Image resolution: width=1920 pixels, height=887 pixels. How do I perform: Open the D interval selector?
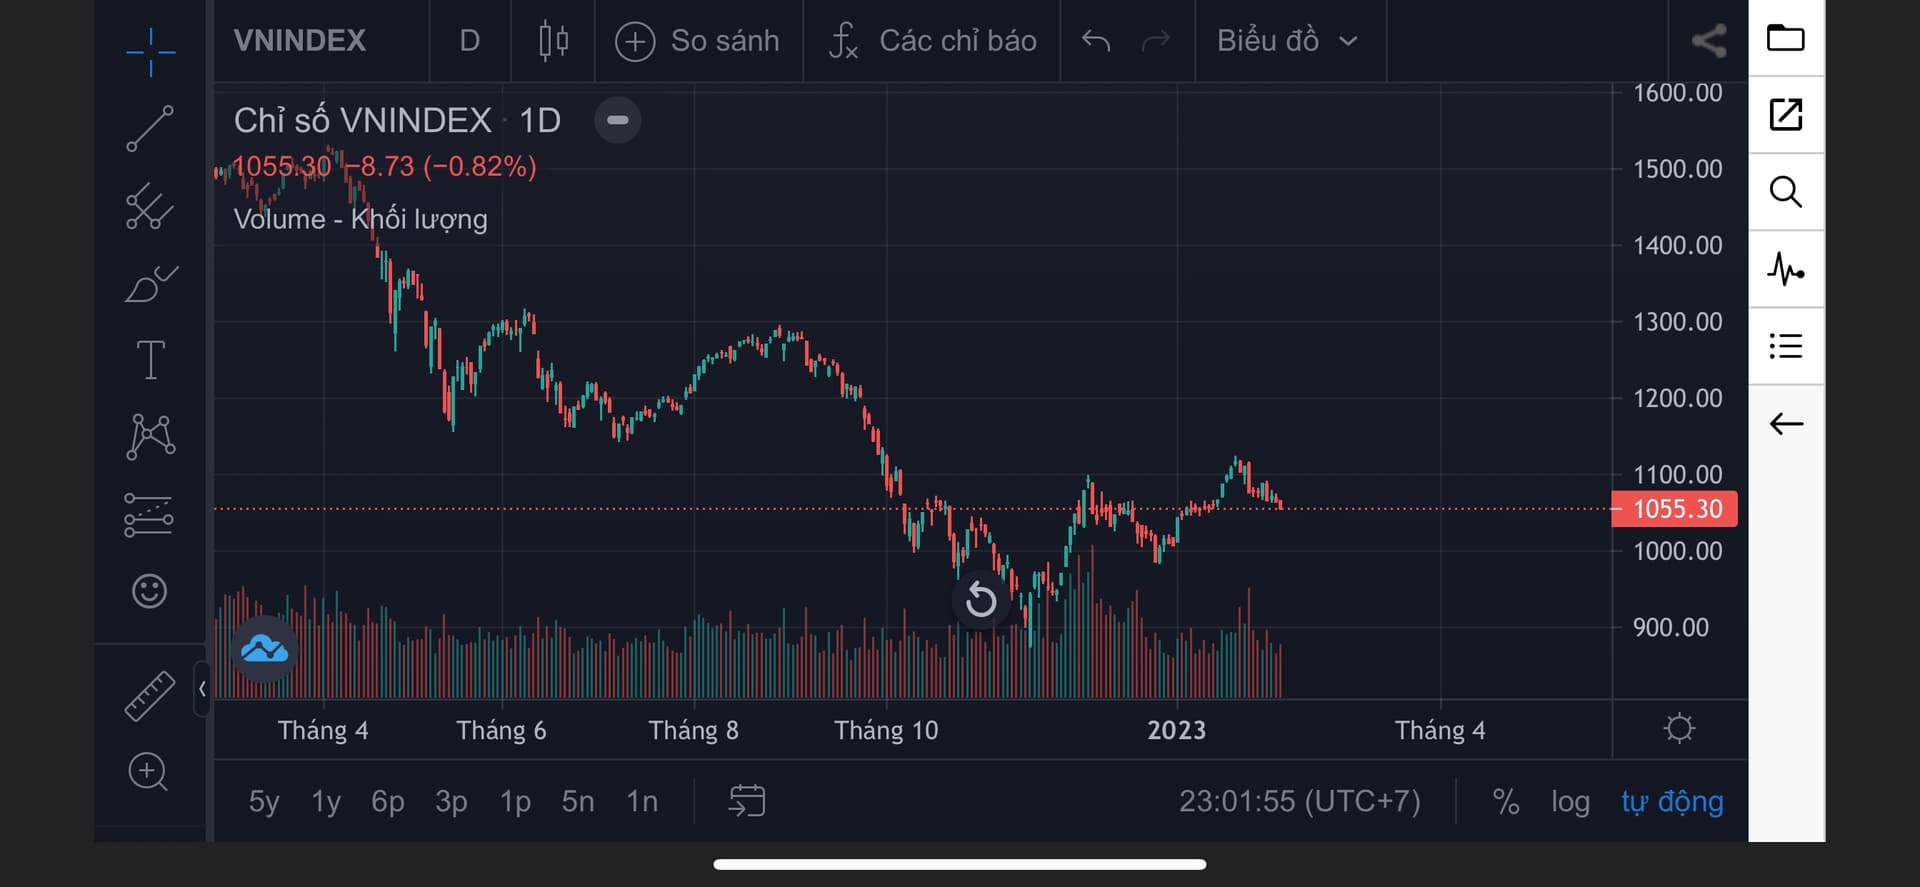(x=470, y=41)
